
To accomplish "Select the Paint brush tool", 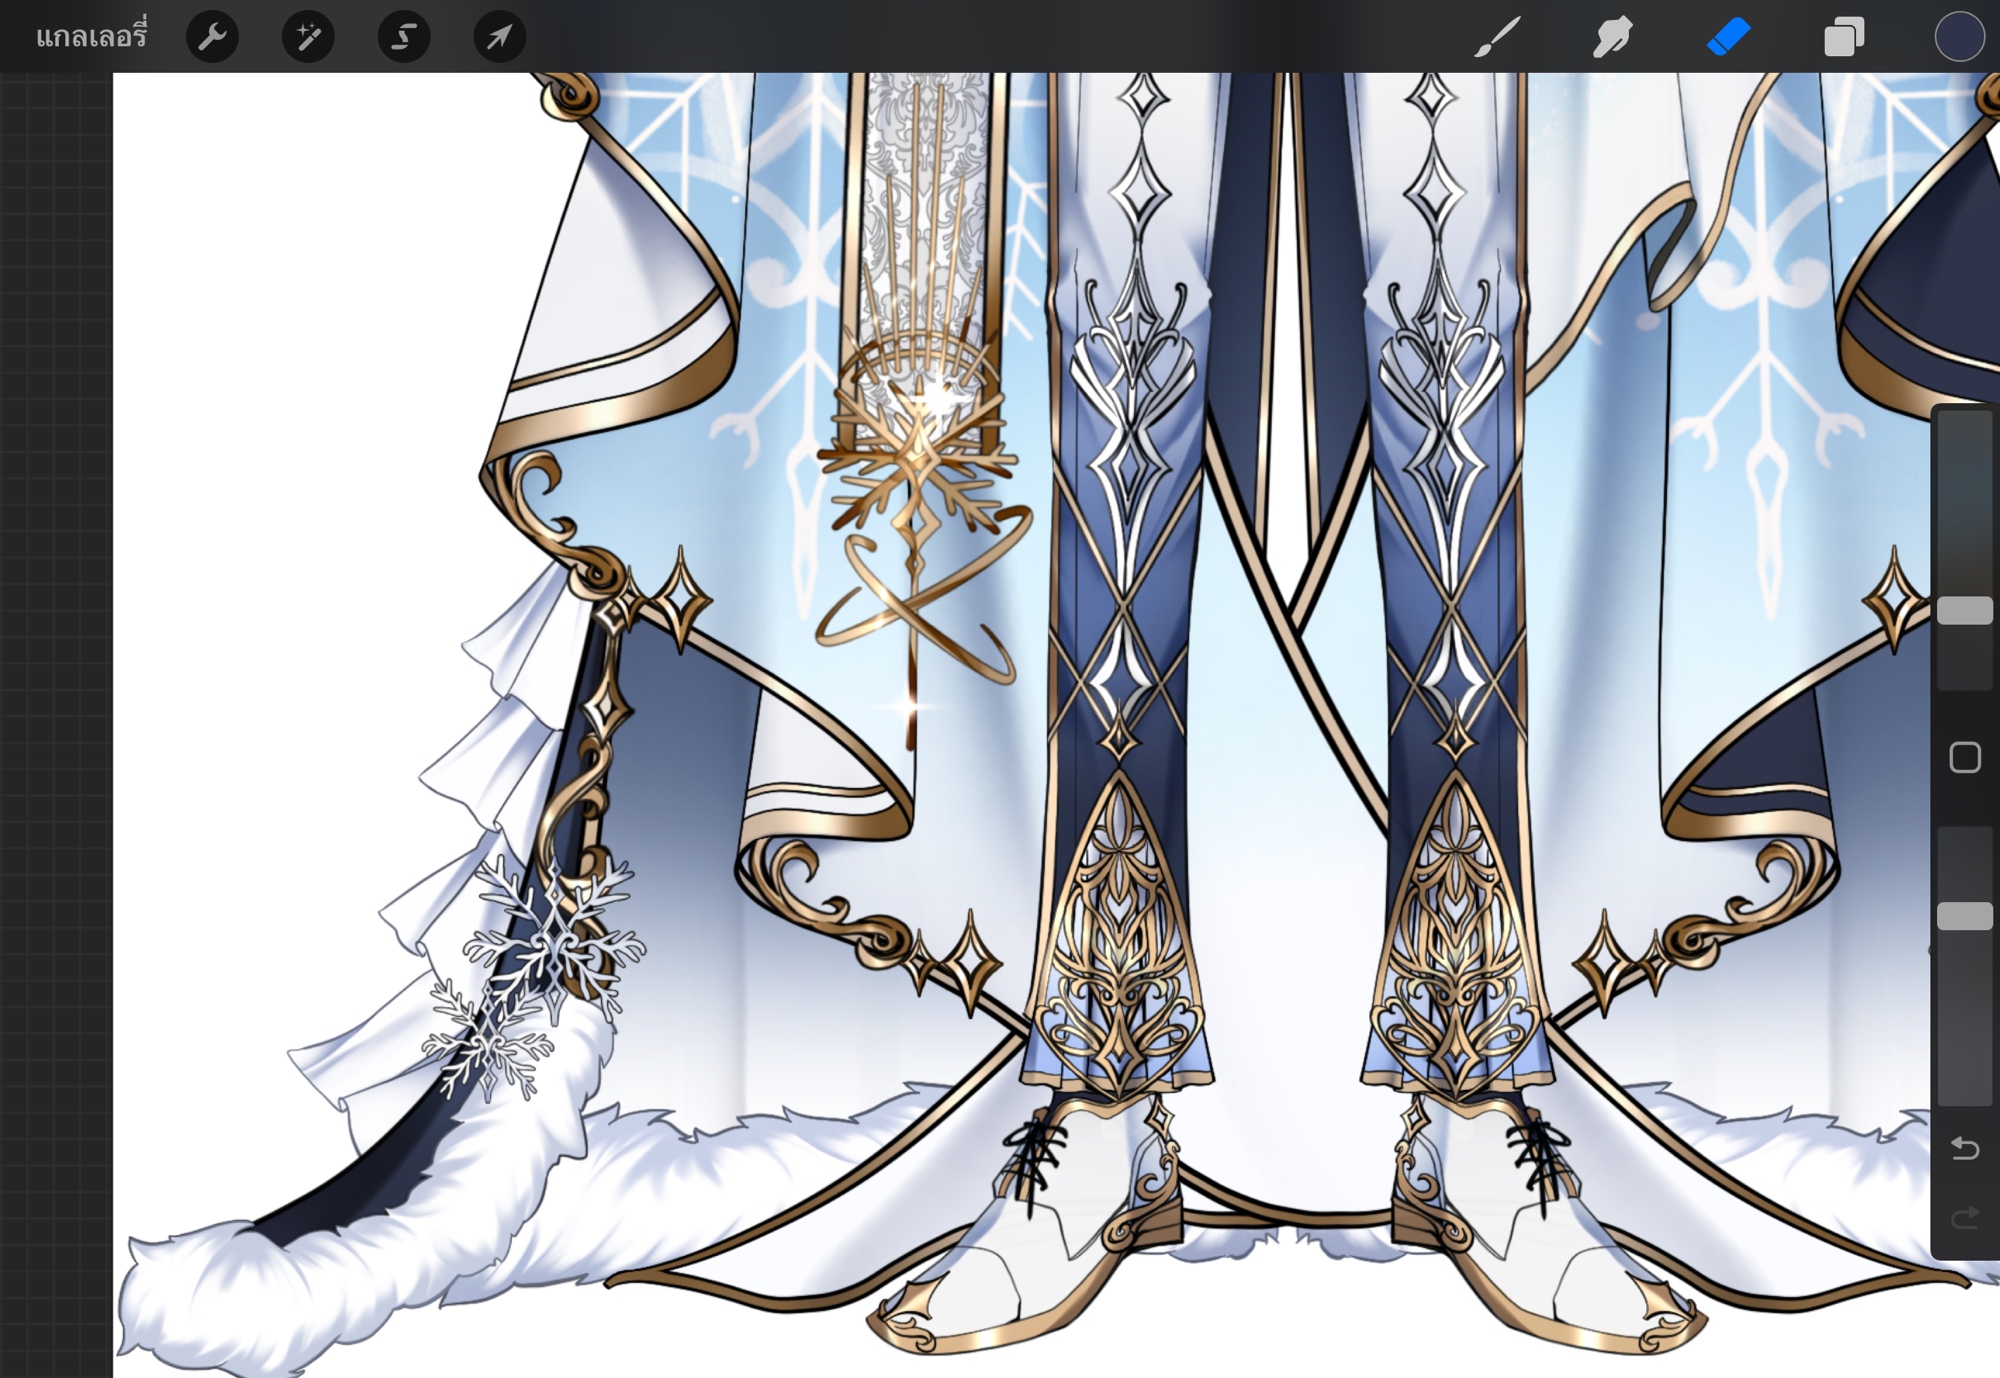I will [x=1497, y=37].
